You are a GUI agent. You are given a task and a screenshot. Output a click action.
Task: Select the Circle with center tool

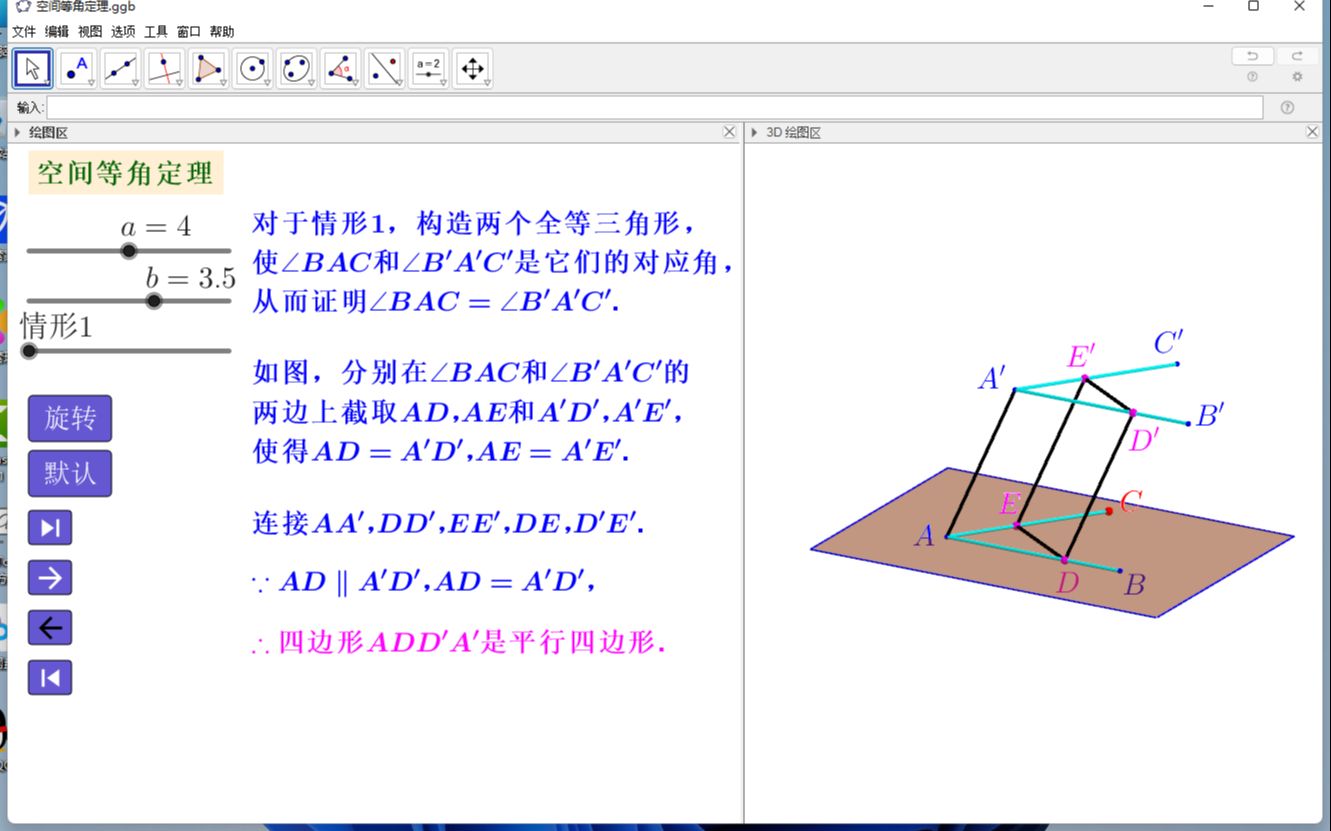(x=252, y=69)
